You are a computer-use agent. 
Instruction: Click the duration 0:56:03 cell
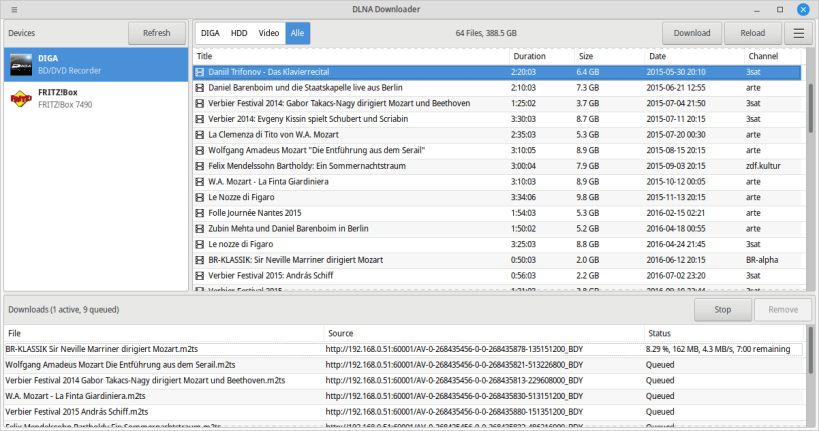(x=523, y=276)
